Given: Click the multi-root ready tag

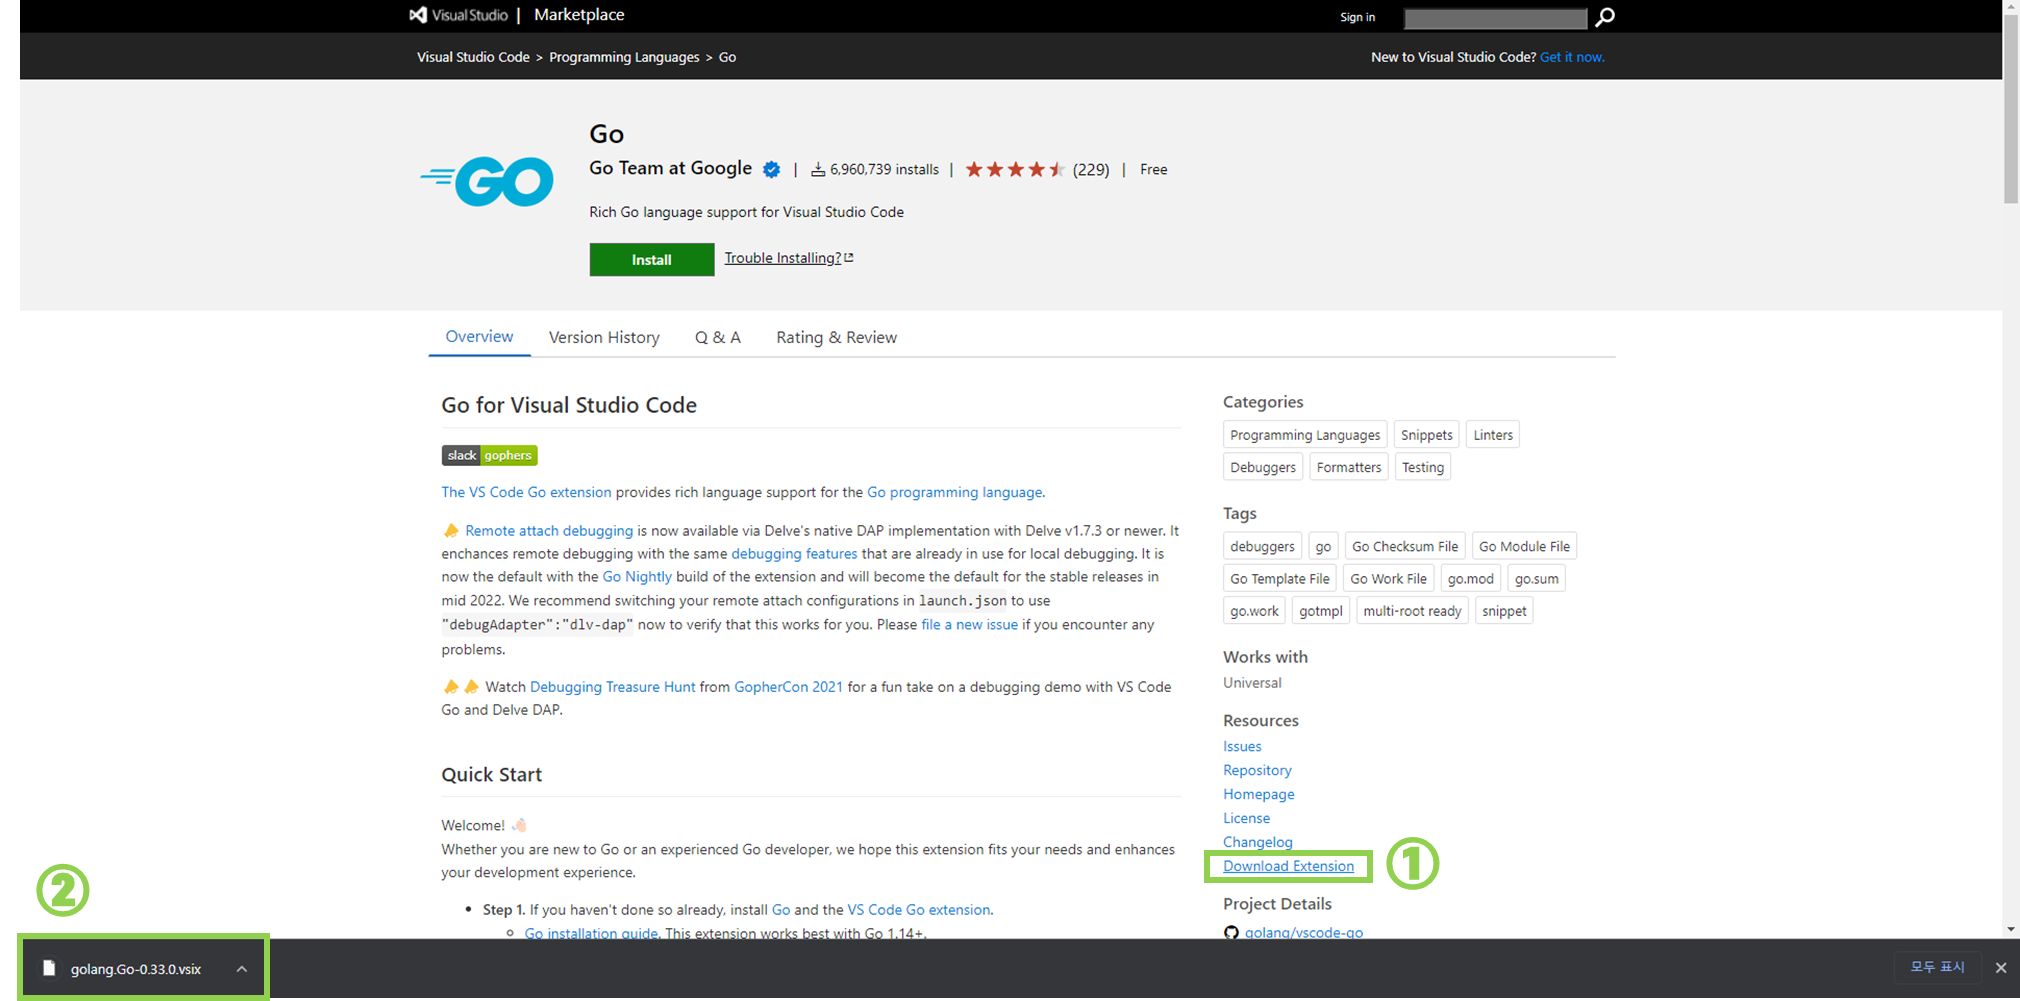Looking at the screenshot, I should pos(1412,611).
